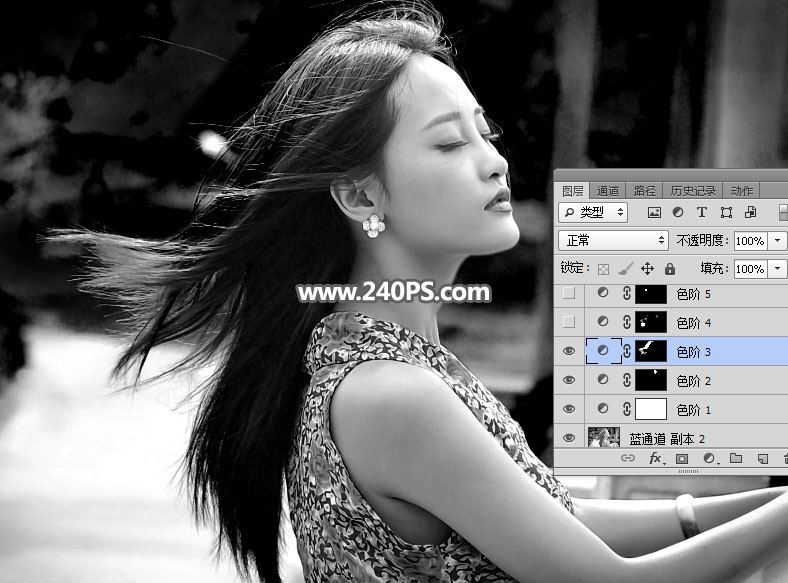The height and width of the screenshot is (583, 788).
Task: Hide the 色阶 3 layer
Action: pos(568,351)
